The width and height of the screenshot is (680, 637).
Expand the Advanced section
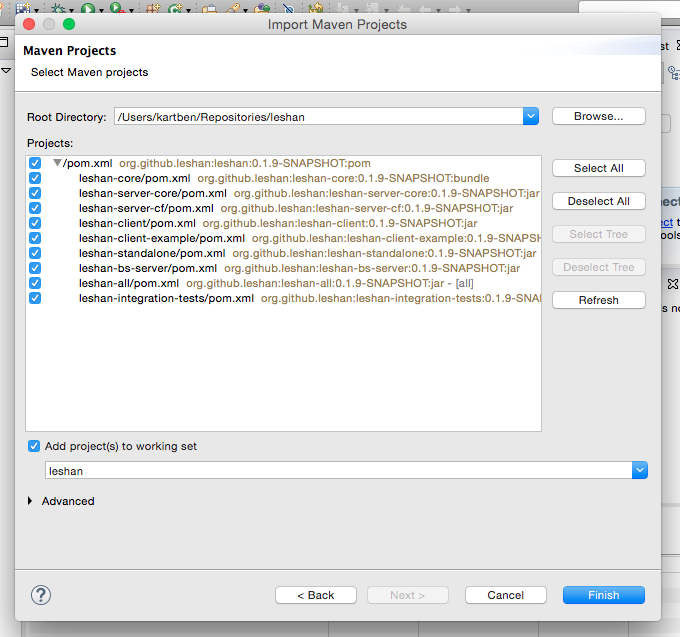[x=30, y=501]
